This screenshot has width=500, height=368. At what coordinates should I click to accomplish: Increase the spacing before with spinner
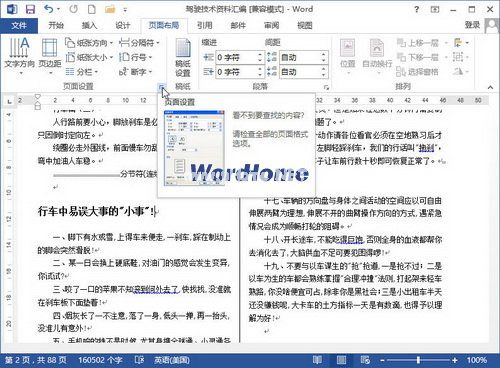(324, 55)
